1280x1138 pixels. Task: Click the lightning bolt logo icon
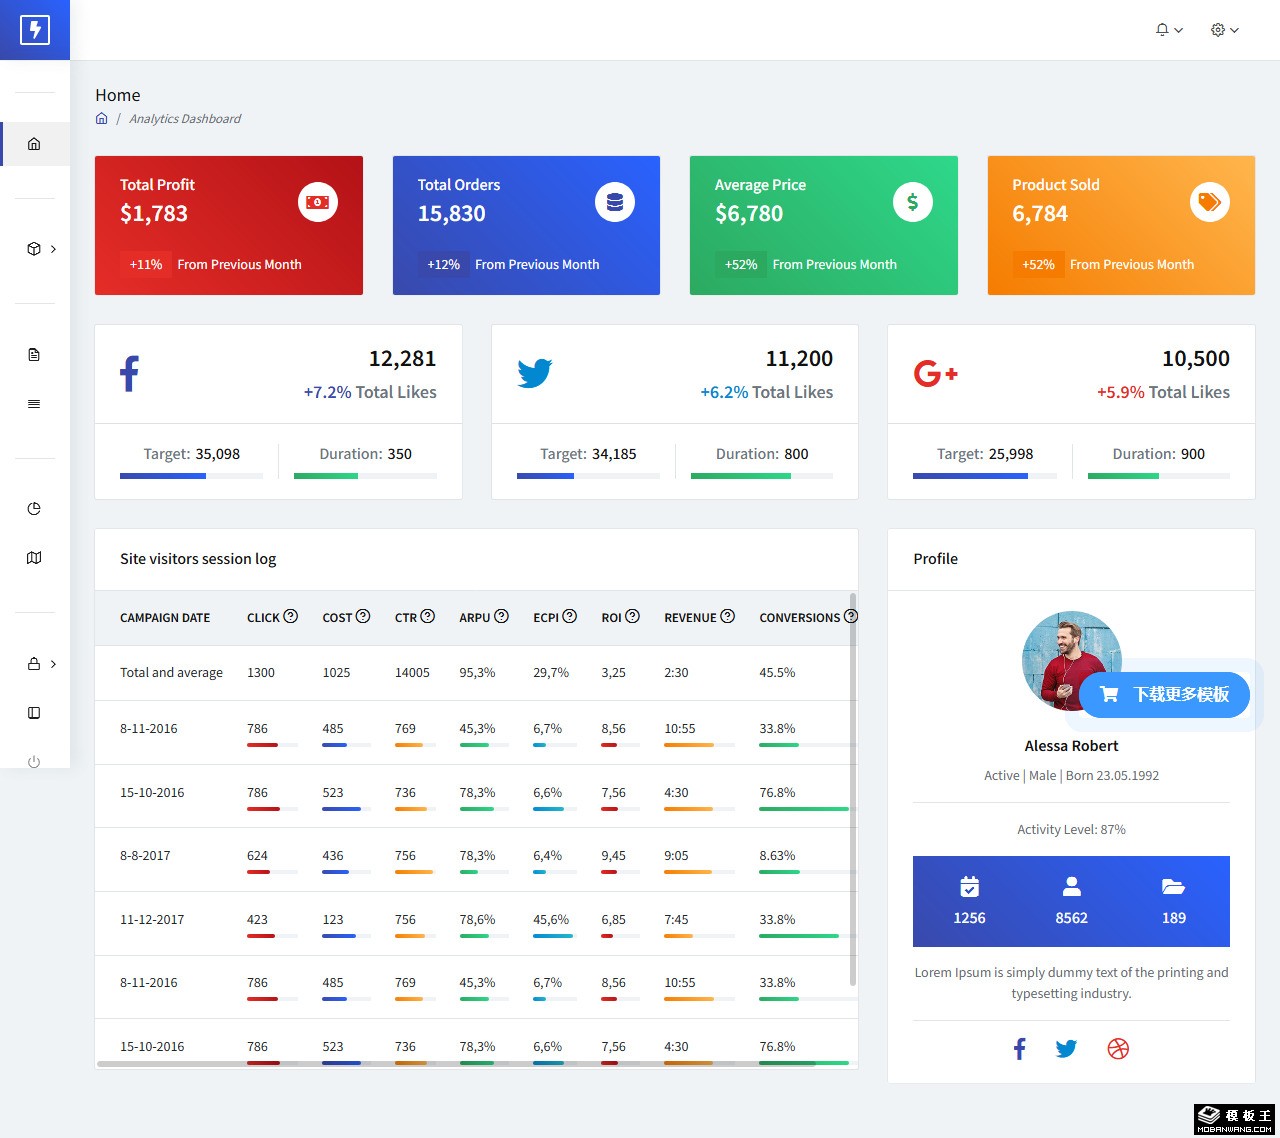click(x=35, y=30)
